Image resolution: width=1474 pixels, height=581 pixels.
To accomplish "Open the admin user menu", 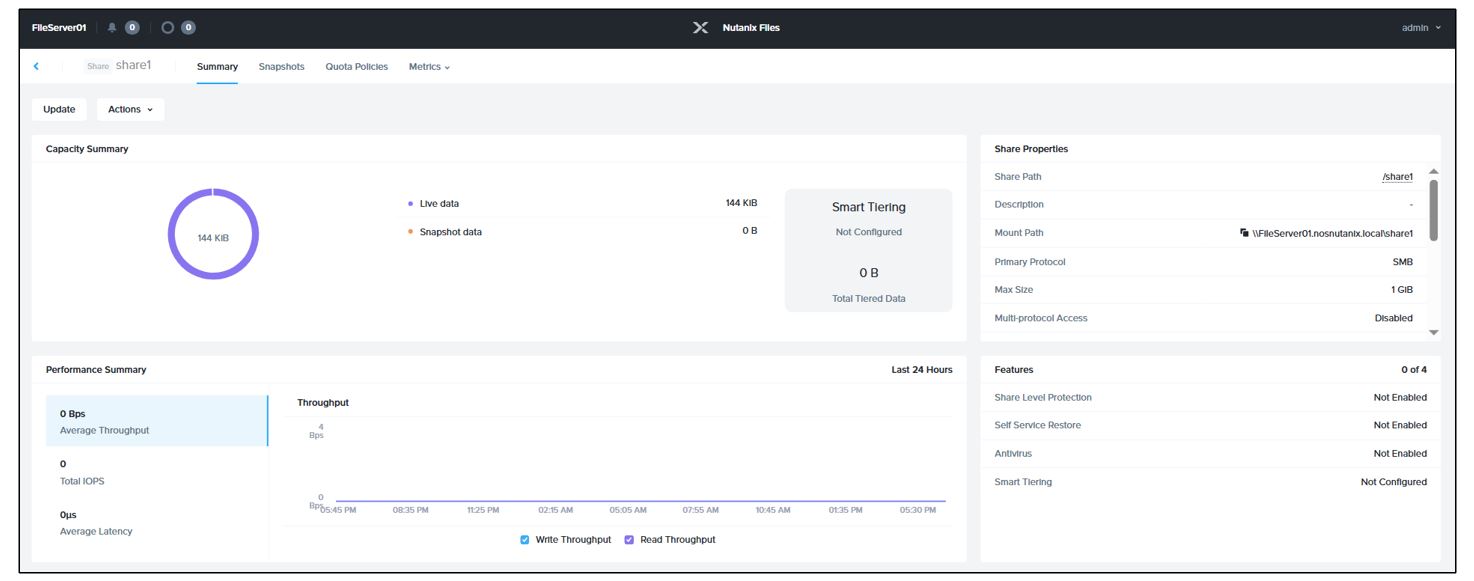I will 1421,28.
